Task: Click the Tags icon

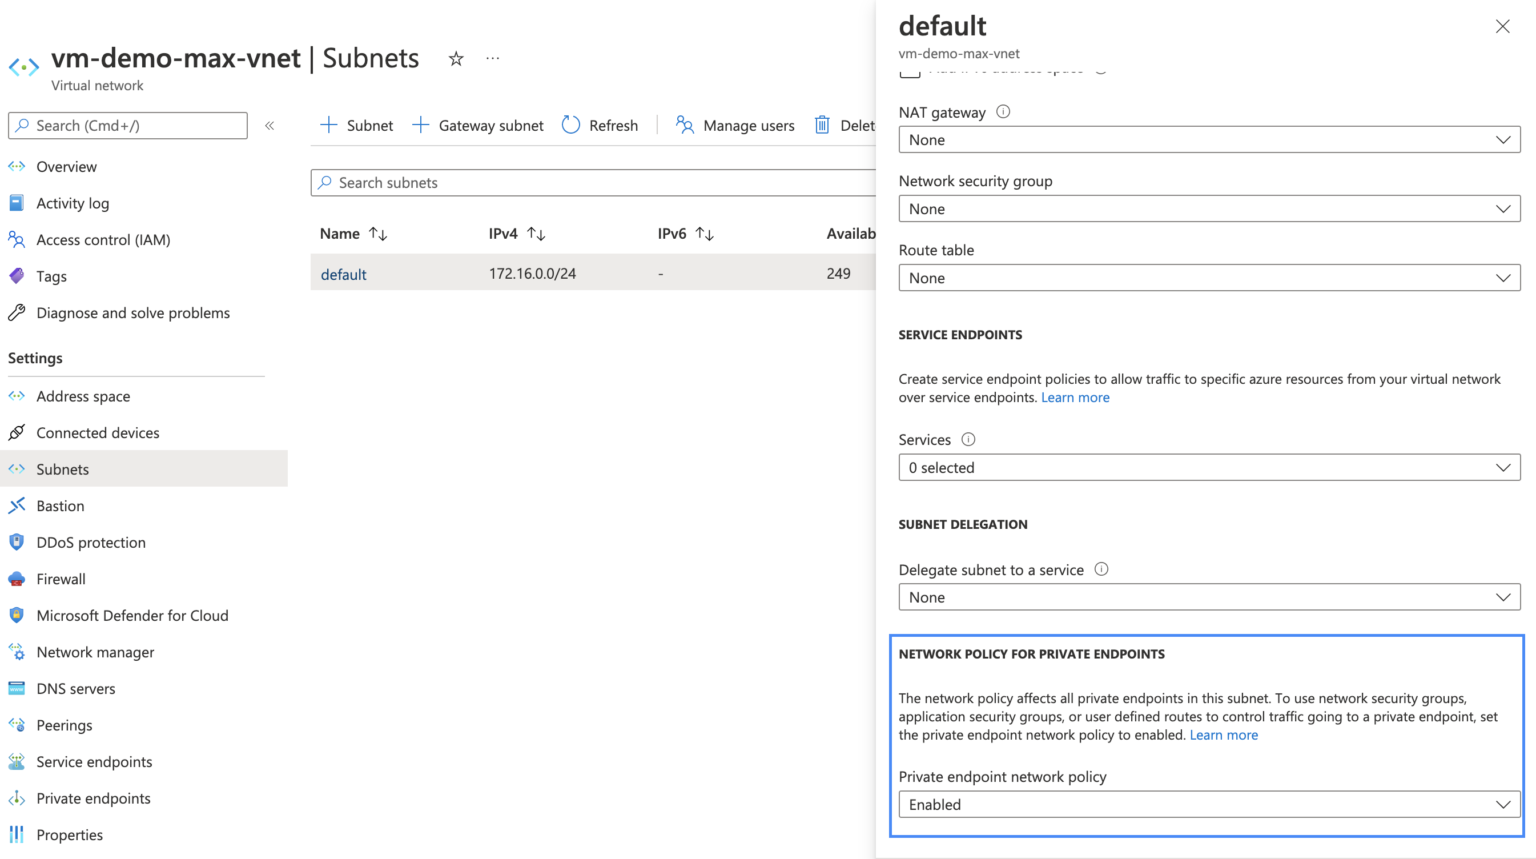Action: (17, 276)
